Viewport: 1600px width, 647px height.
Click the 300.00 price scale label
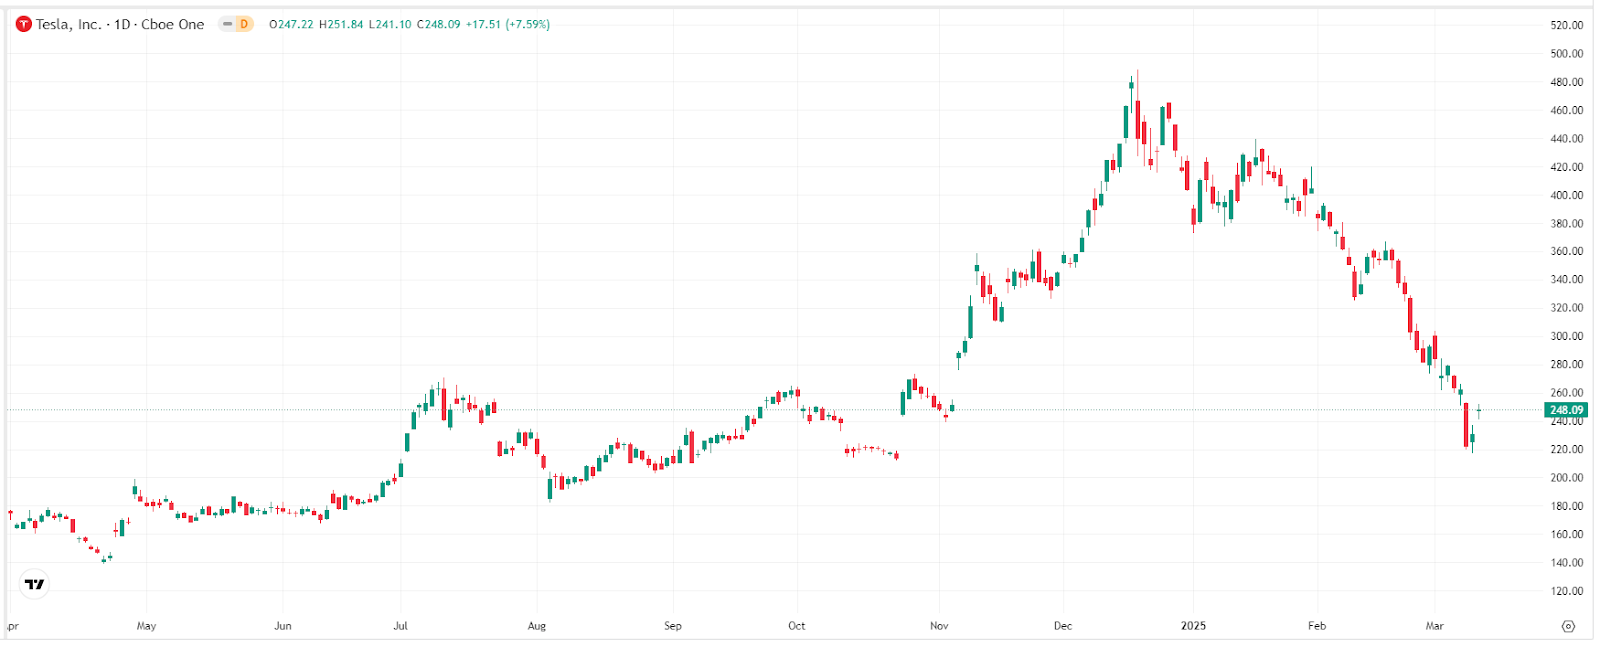click(x=1566, y=336)
